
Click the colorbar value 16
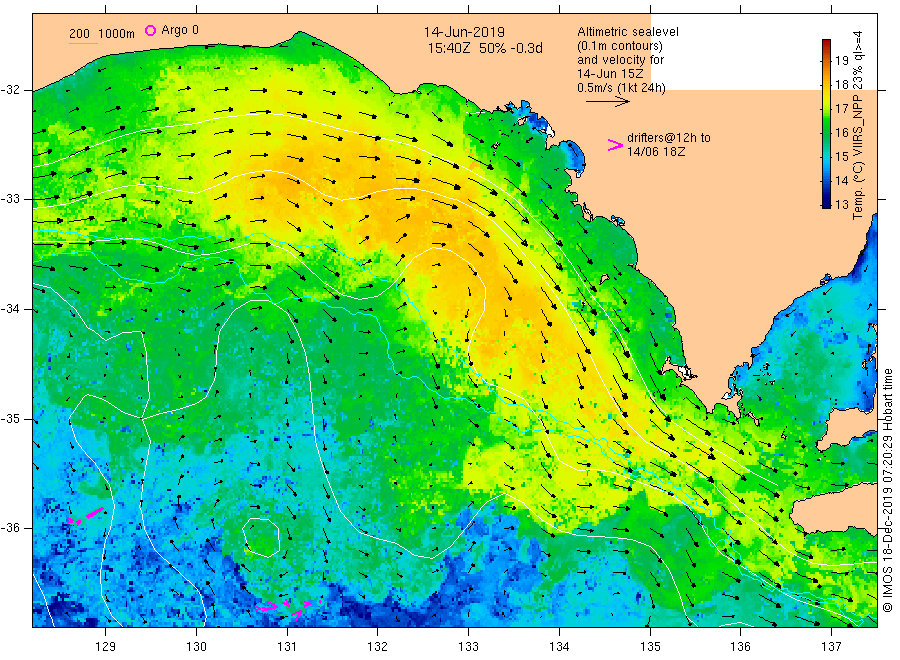pyautogui.click(x=841, y=133)
